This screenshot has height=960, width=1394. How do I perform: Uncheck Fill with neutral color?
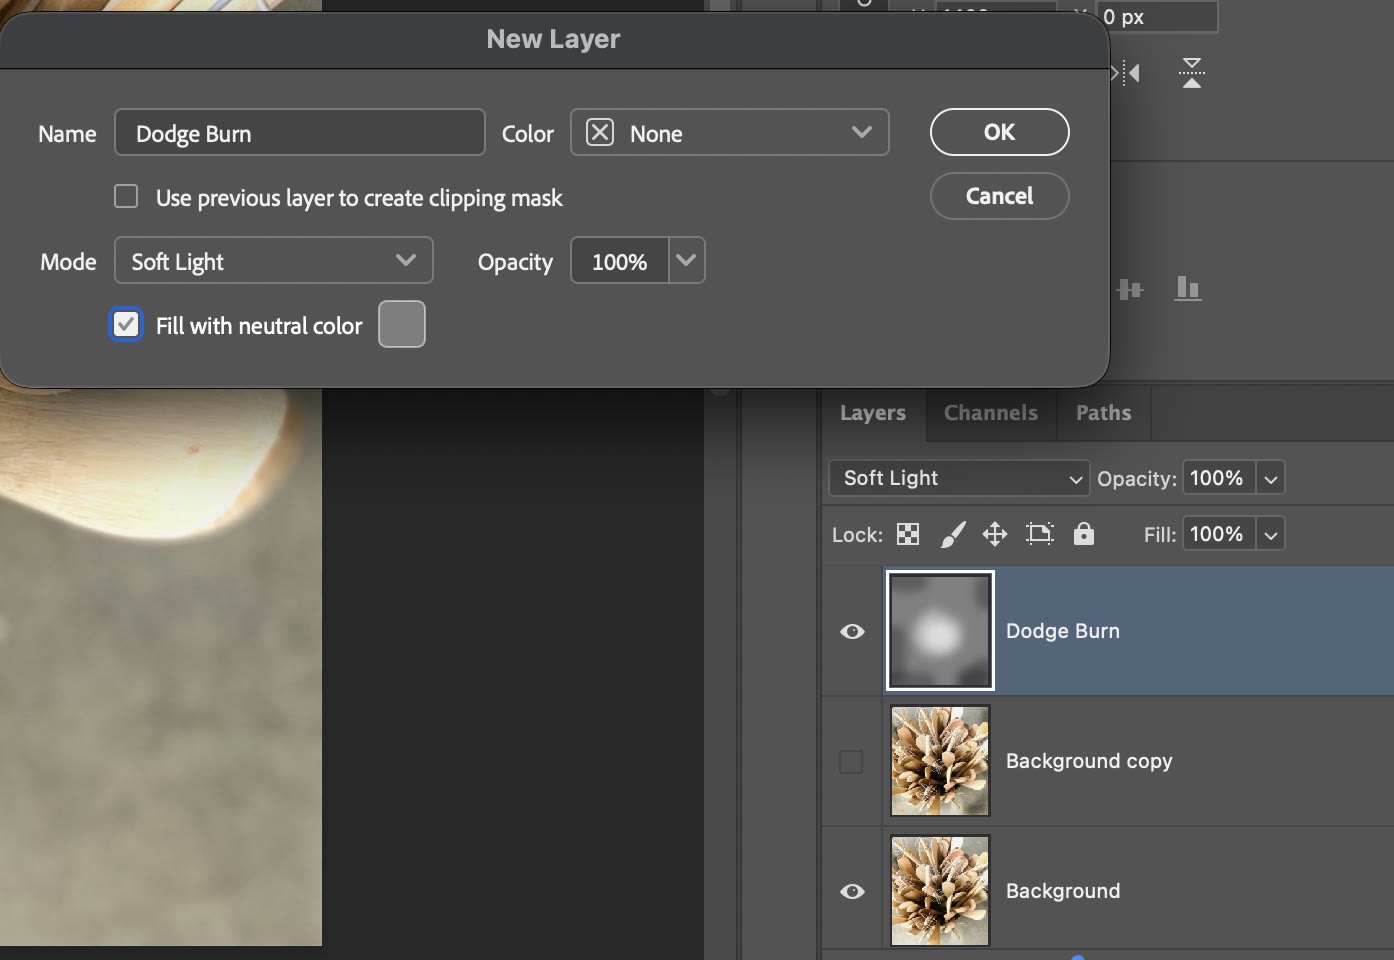[x=126, y=324]
